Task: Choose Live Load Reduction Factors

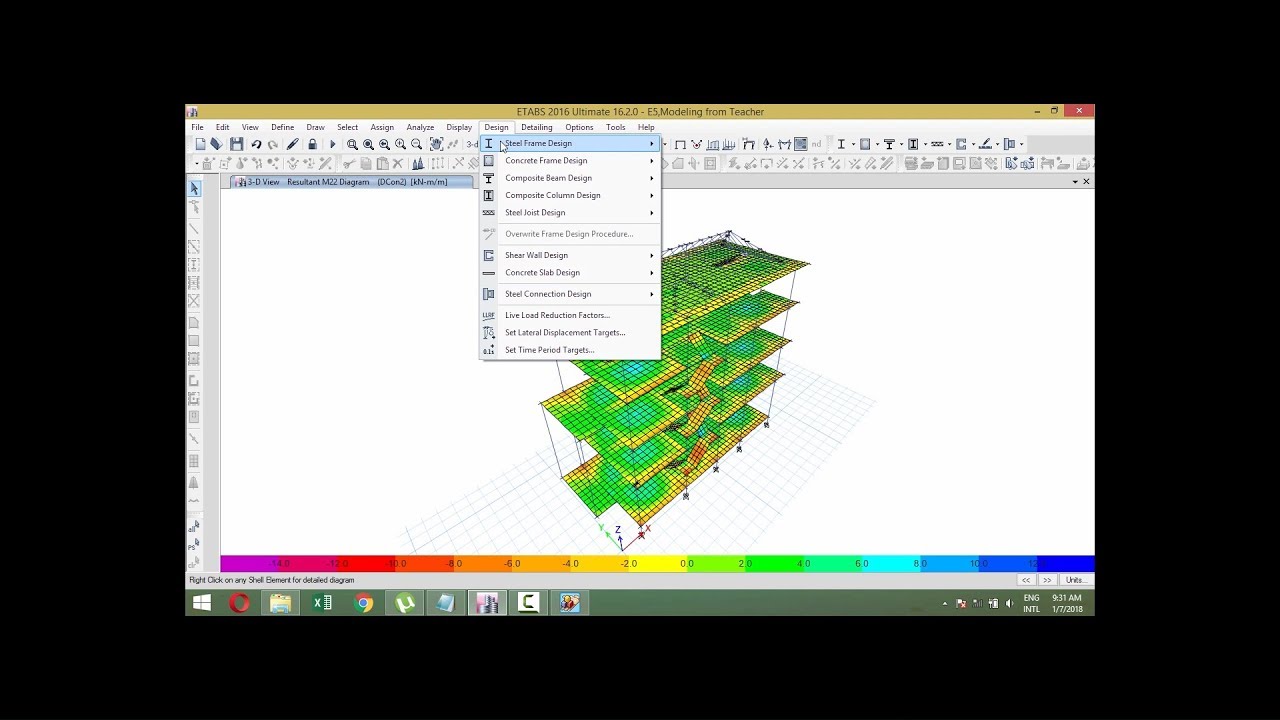Action: (x=570, y=315)
